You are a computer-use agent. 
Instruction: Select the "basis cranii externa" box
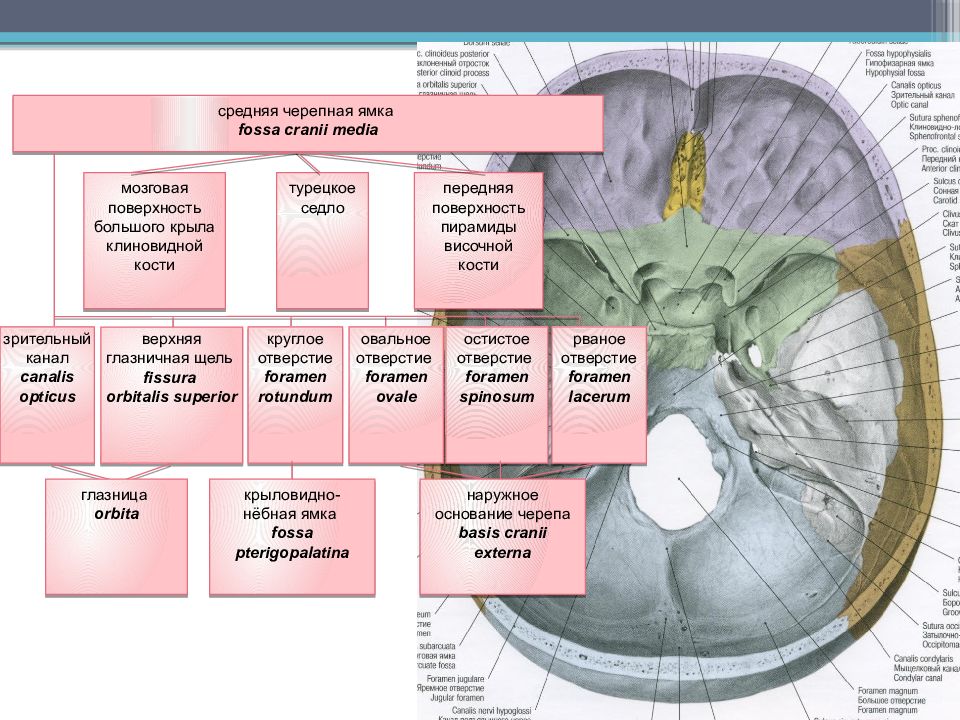(x=502, y=537)
